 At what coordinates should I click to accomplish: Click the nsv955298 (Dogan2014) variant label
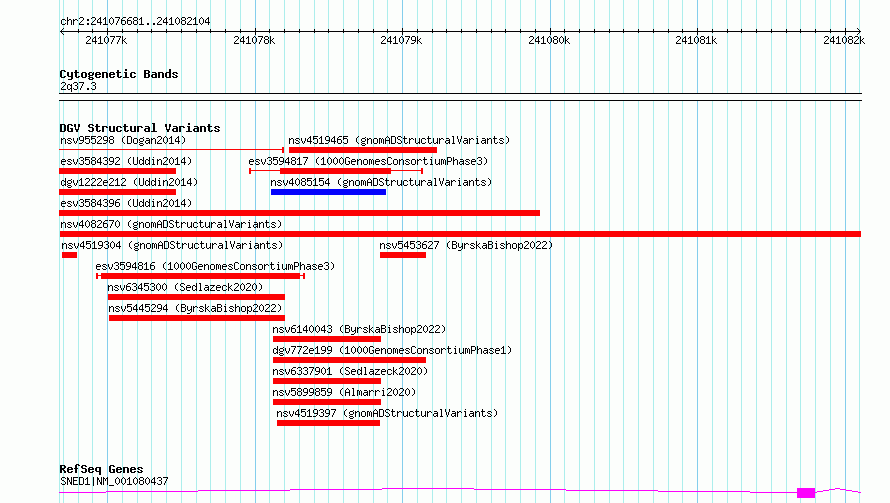tap(123, 140)
